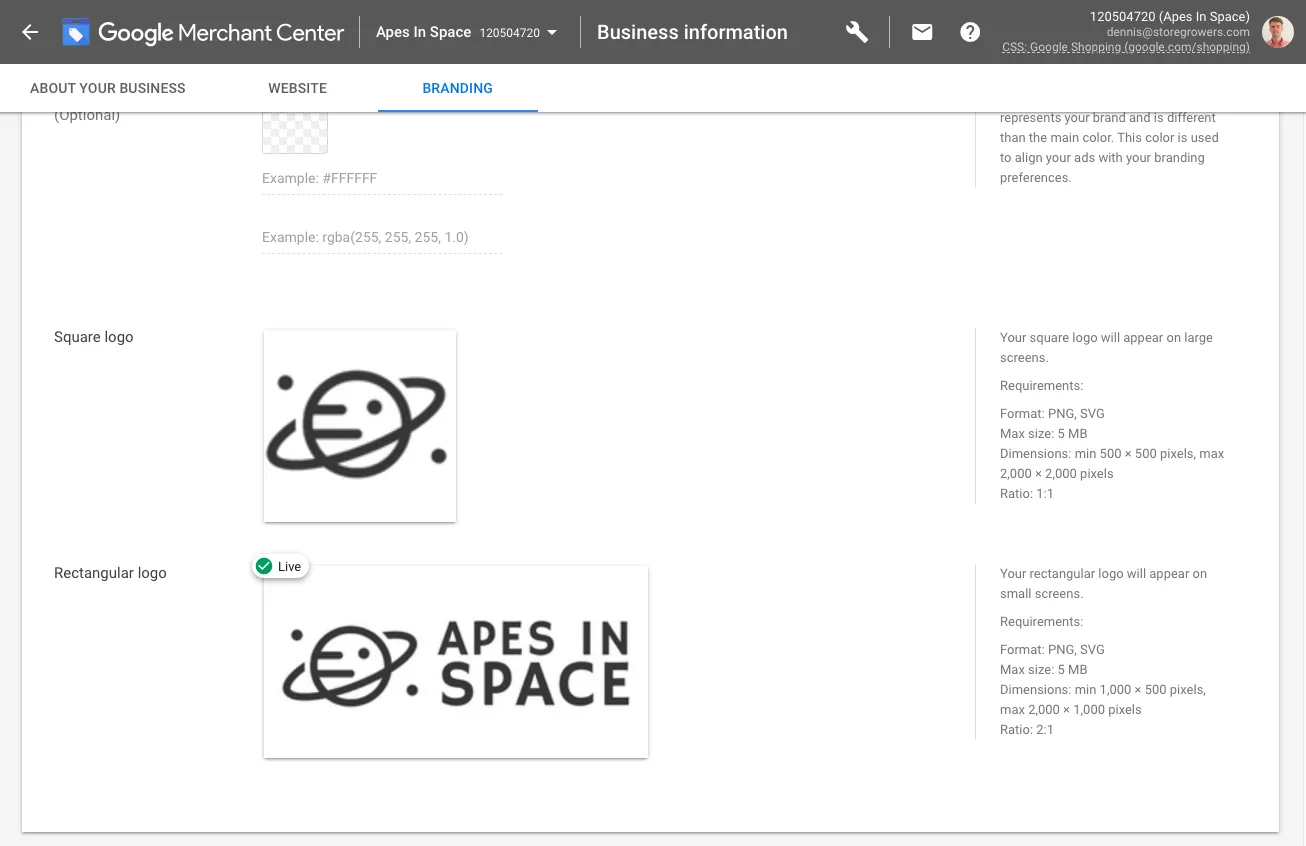Open the mail notifications icon
Screen dimensions: 1306x846
pos(922,32)
